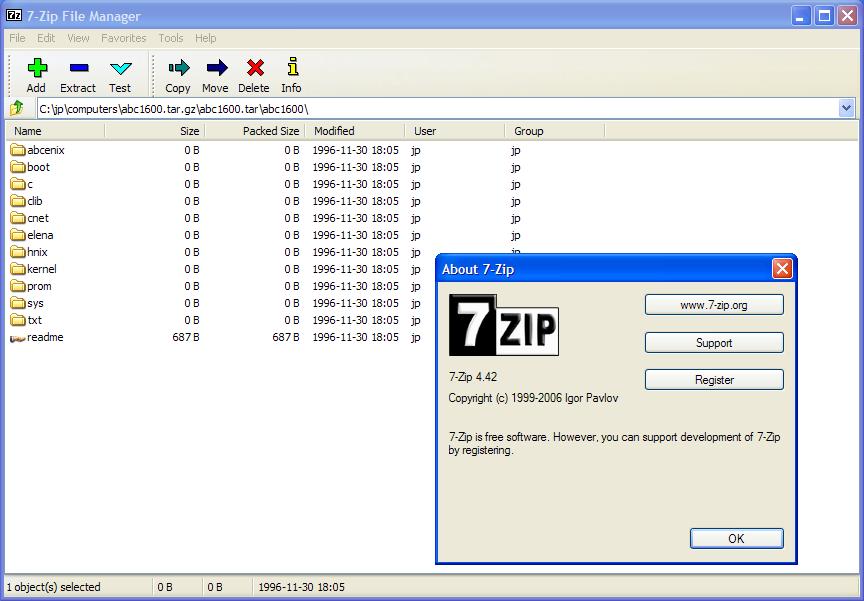Viewport: 864px width, 601px height.
Task: Select the readme file icon
Action: [x=18, y=338]
